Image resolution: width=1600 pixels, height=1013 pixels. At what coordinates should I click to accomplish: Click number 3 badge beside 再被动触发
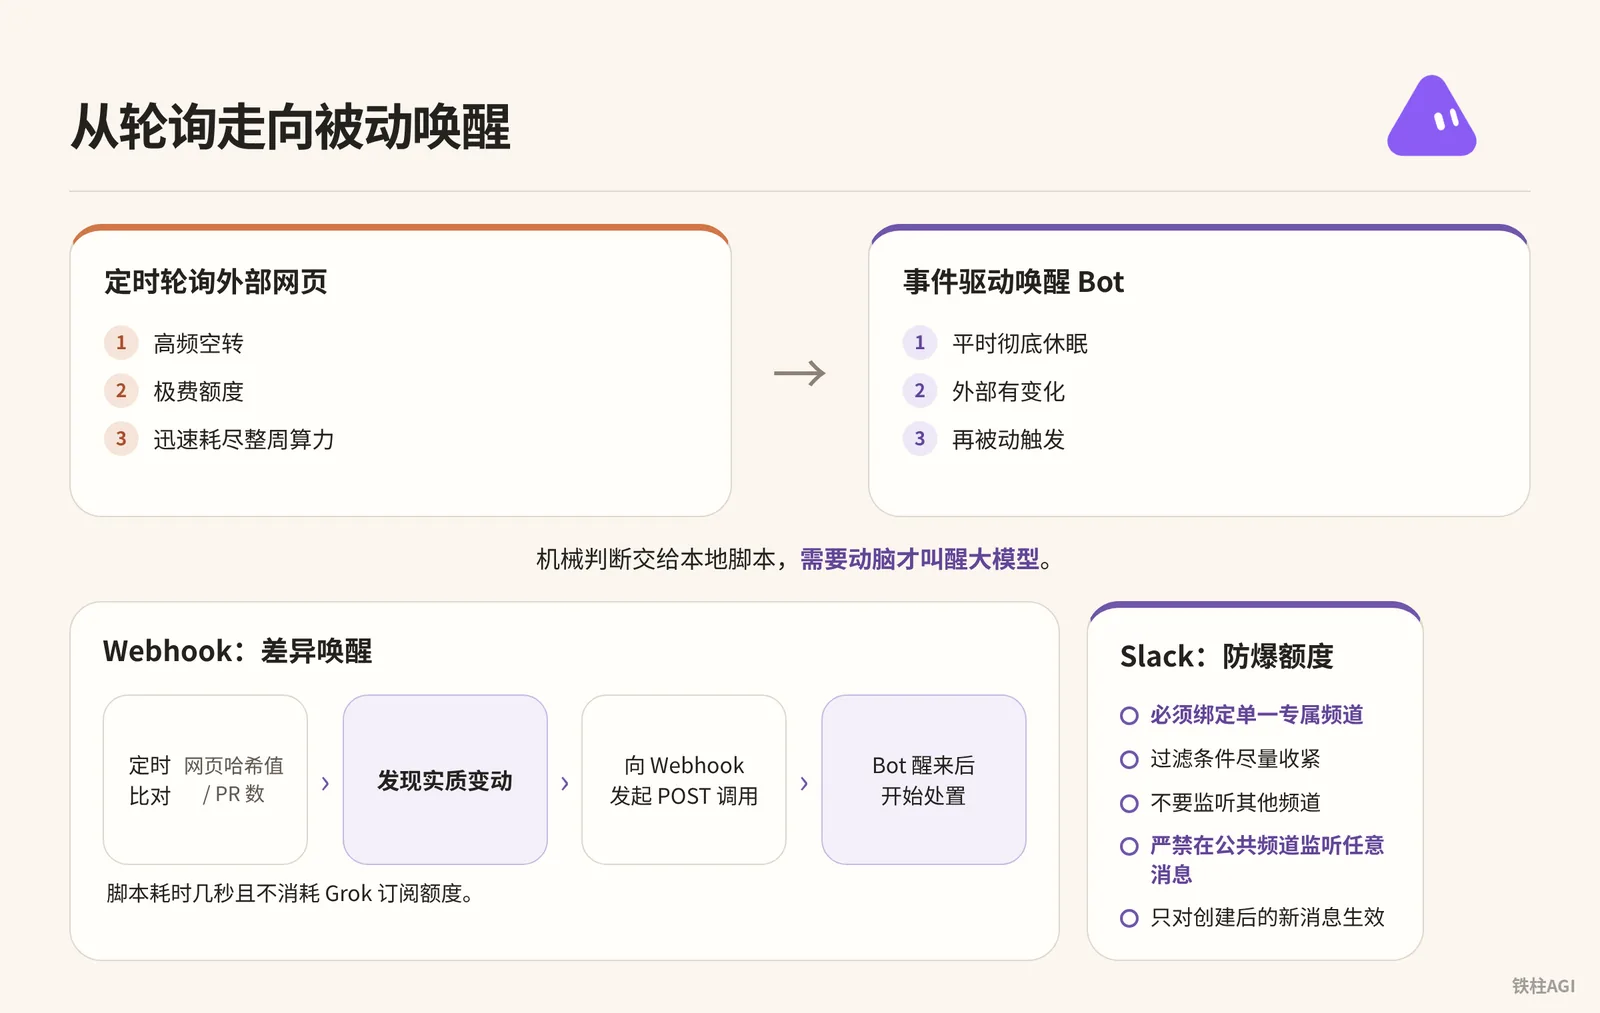tap(920, 439)
